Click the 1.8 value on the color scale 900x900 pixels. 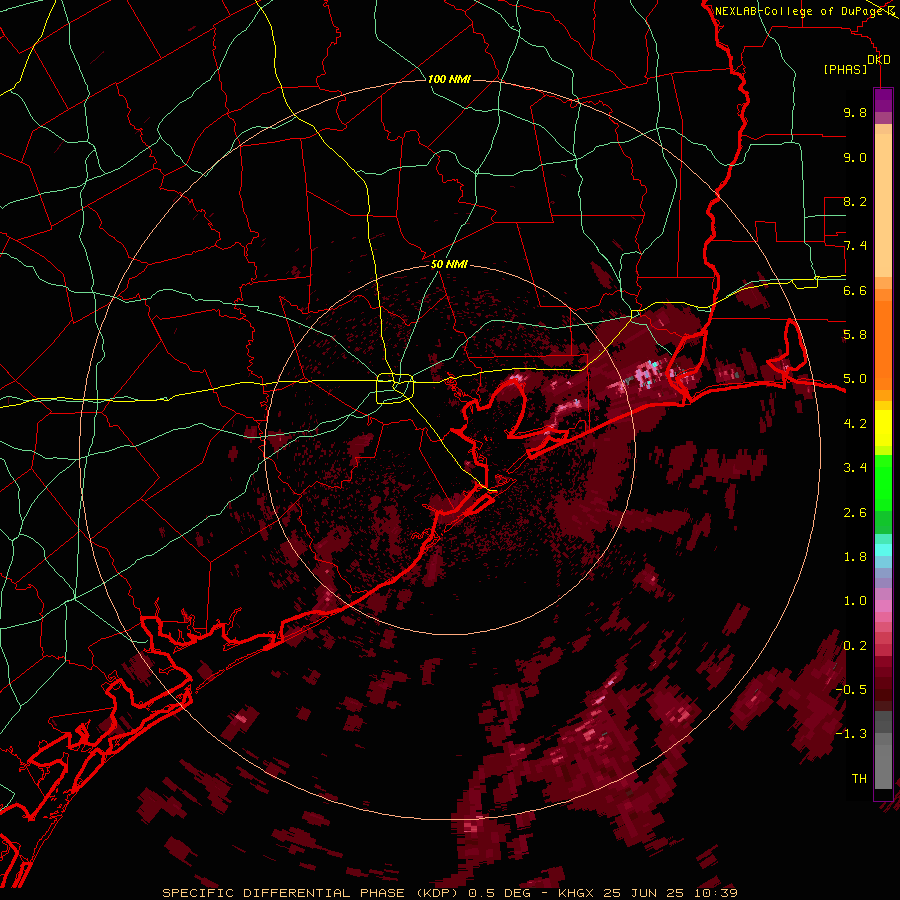(855, 557)
